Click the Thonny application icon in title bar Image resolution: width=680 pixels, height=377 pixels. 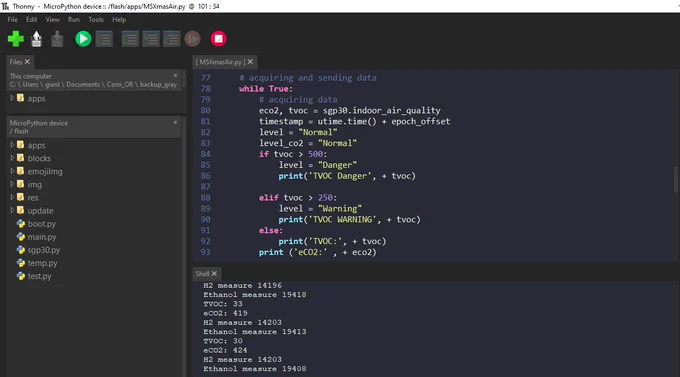[5, 7]
